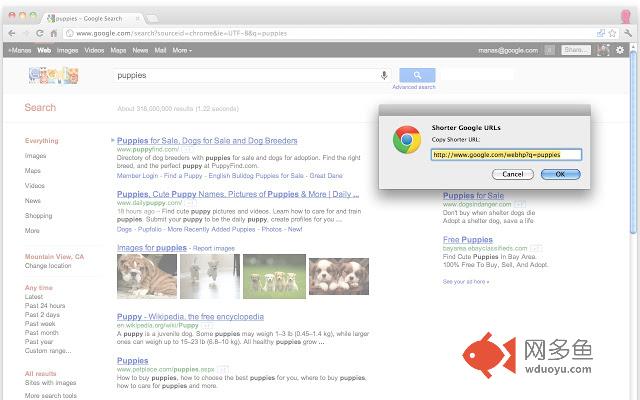The height and width of the screenshot is (400, 640).
Task: Open settings gear in Google bar
Action: (x=620, y=50)
